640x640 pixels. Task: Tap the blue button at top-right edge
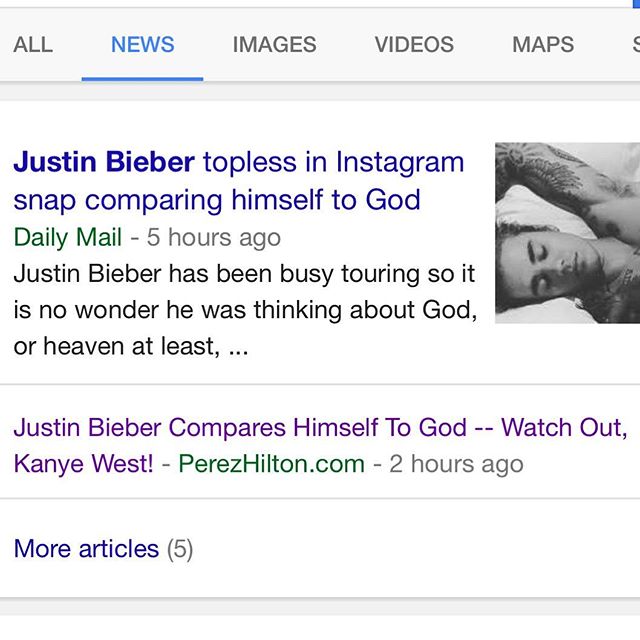pos(636,4)
